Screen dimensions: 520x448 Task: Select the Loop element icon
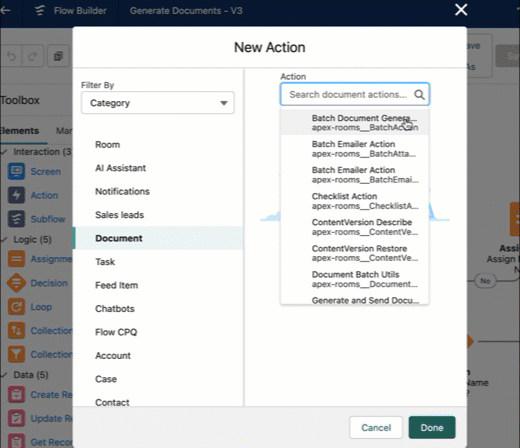(16, 306)
